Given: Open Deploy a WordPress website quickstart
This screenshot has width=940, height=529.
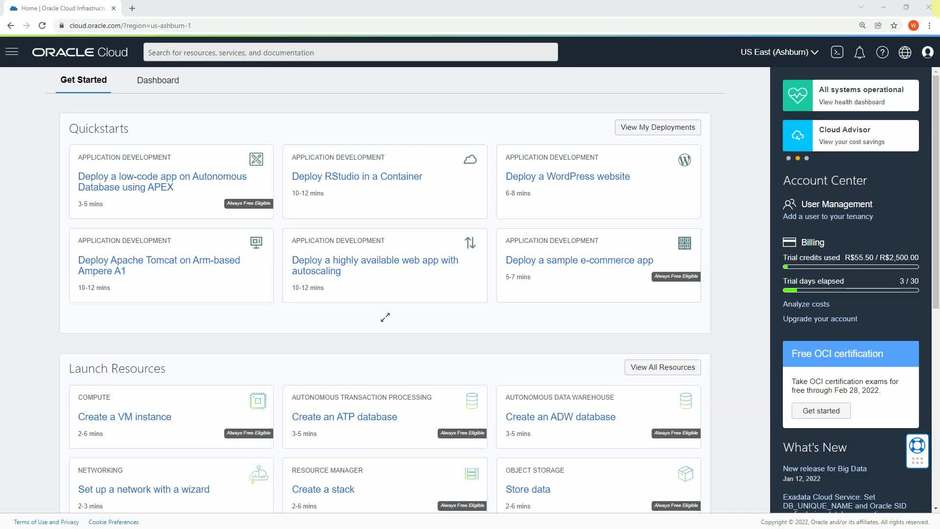Looking at the screenshot, I should coord(567,176).
